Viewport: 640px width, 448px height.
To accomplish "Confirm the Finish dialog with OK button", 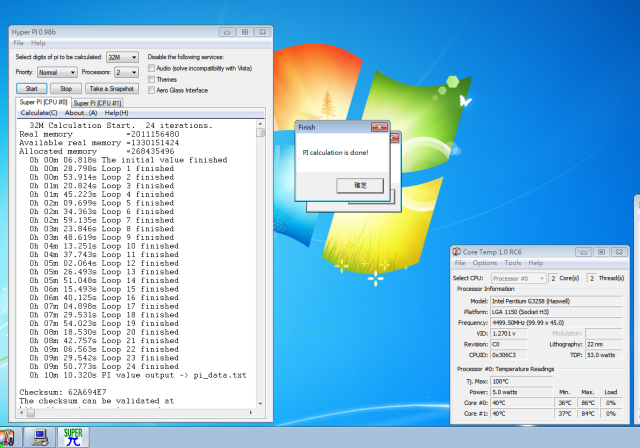I will pyautogui.click(x=360, y=185).
